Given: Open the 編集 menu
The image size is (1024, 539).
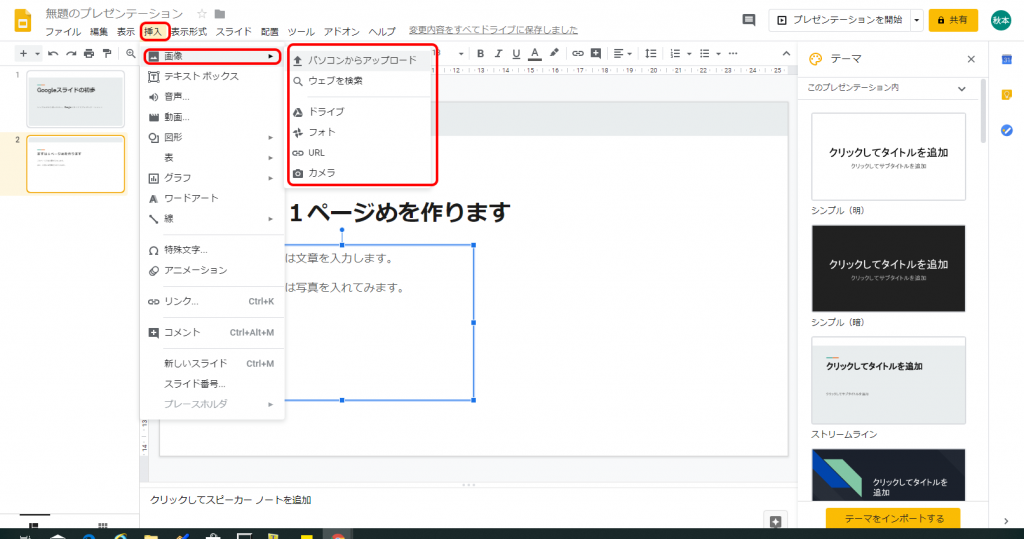Looking at the screenshot, I should pyautogui.click(x=99, y=31).
